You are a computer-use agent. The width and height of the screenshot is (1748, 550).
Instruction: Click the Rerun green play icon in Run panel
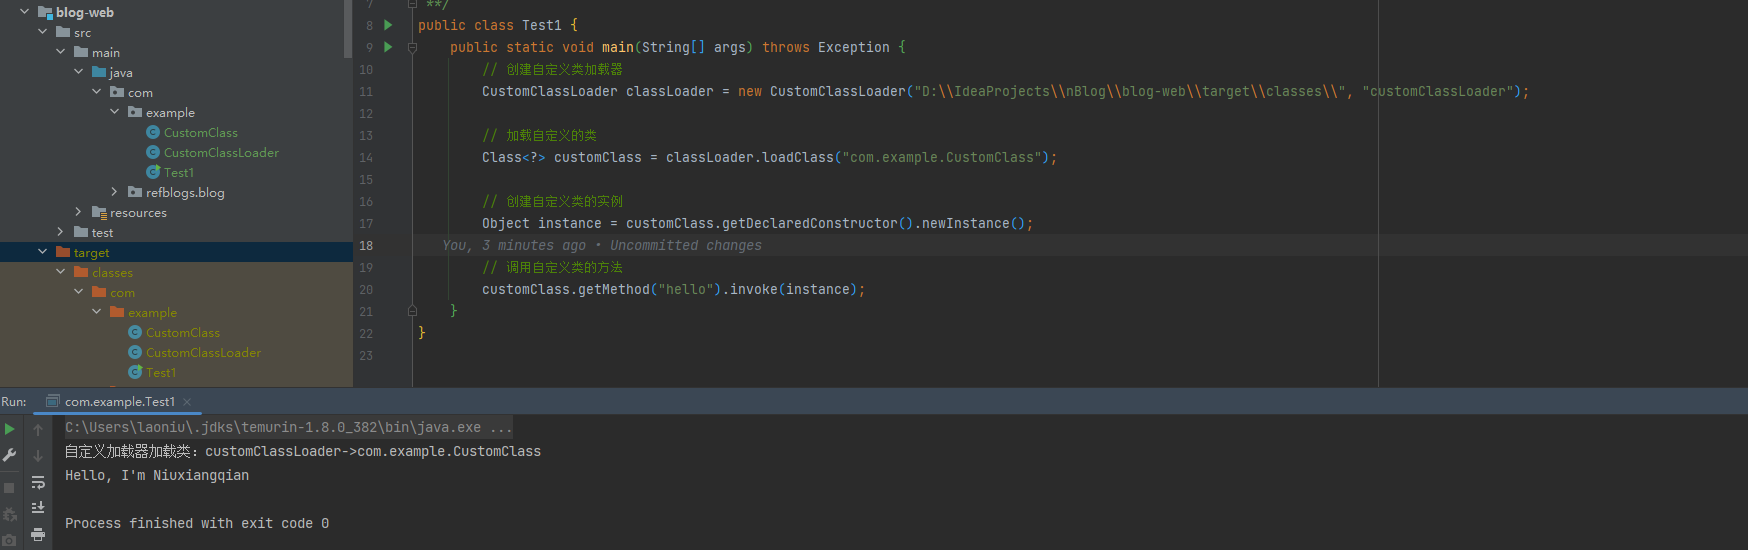point(10,429)
